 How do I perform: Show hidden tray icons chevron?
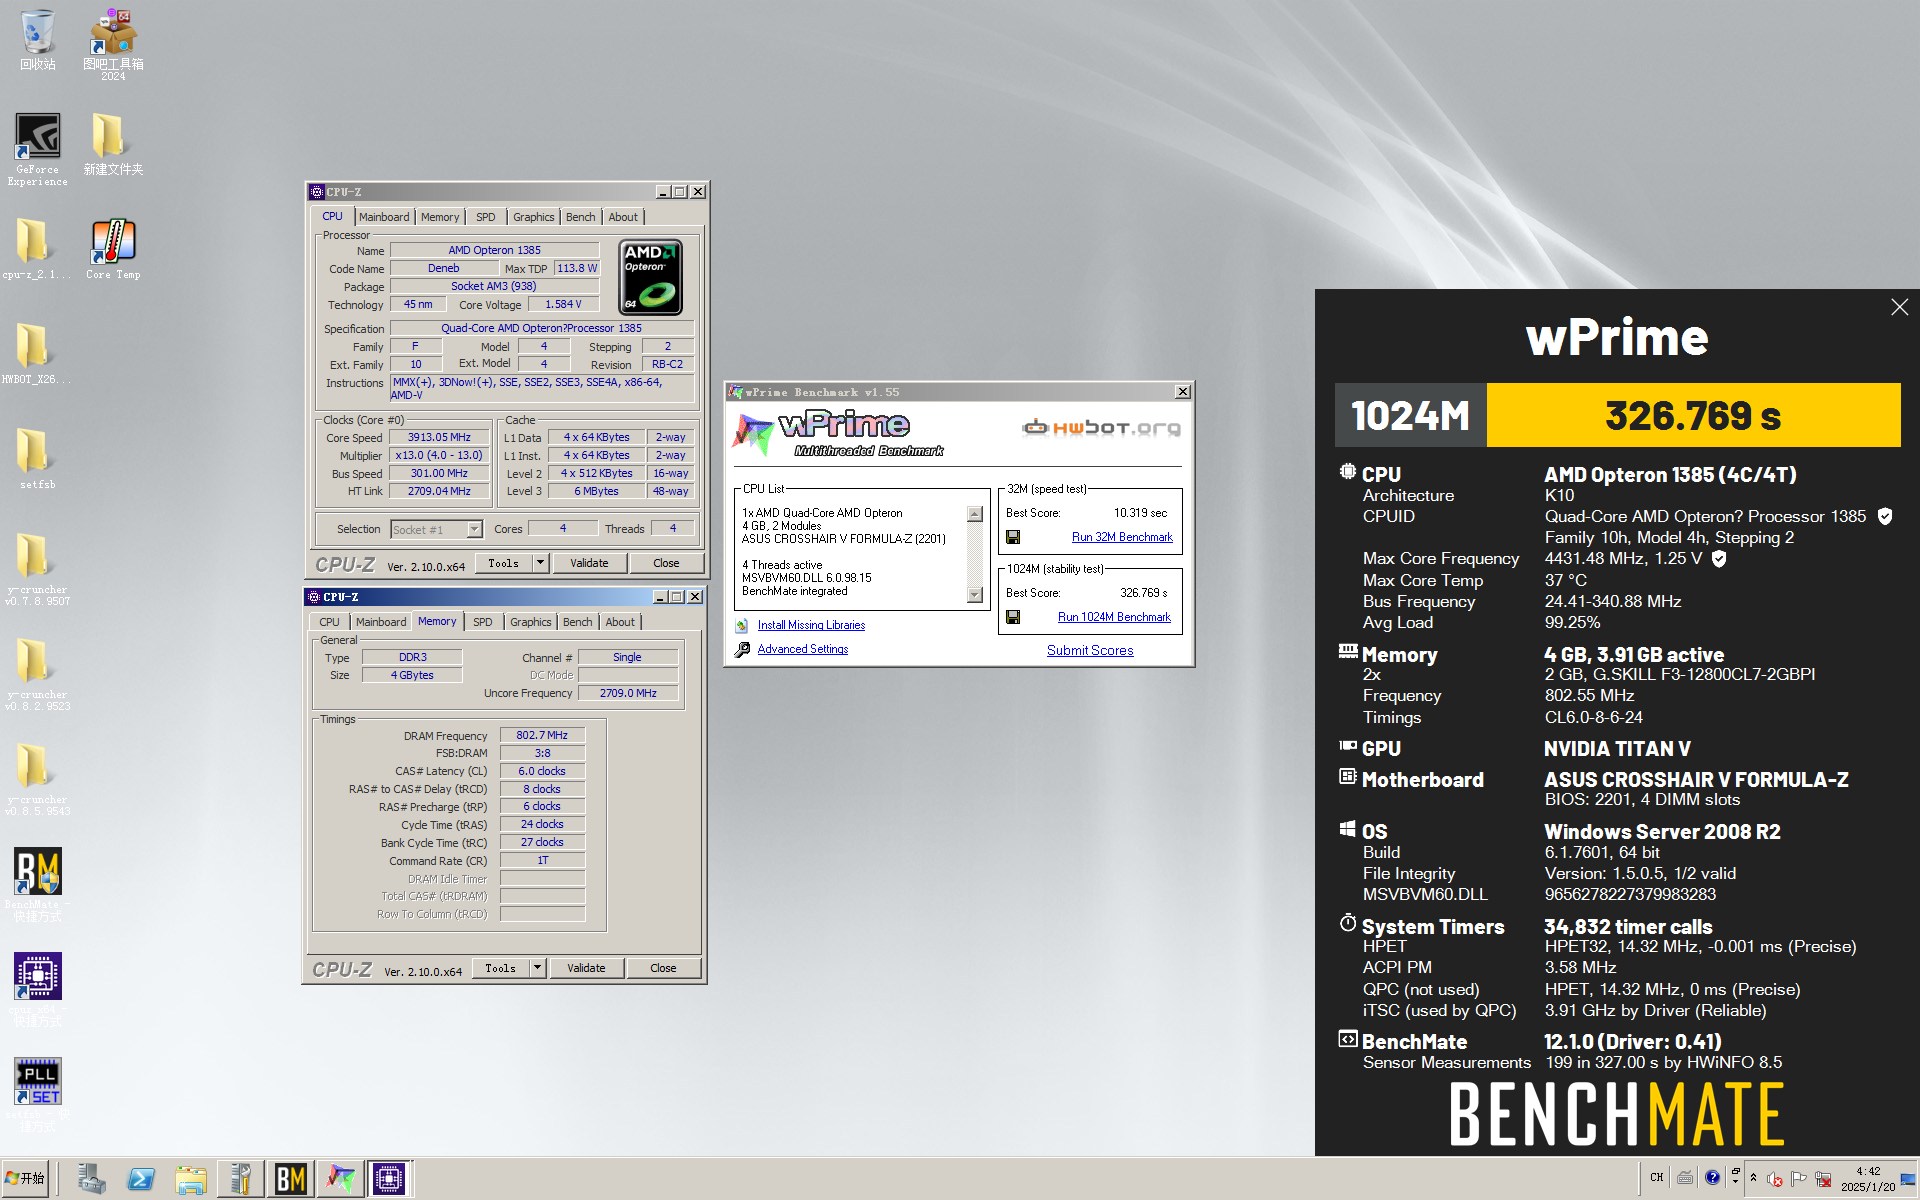point(1753,1178)
